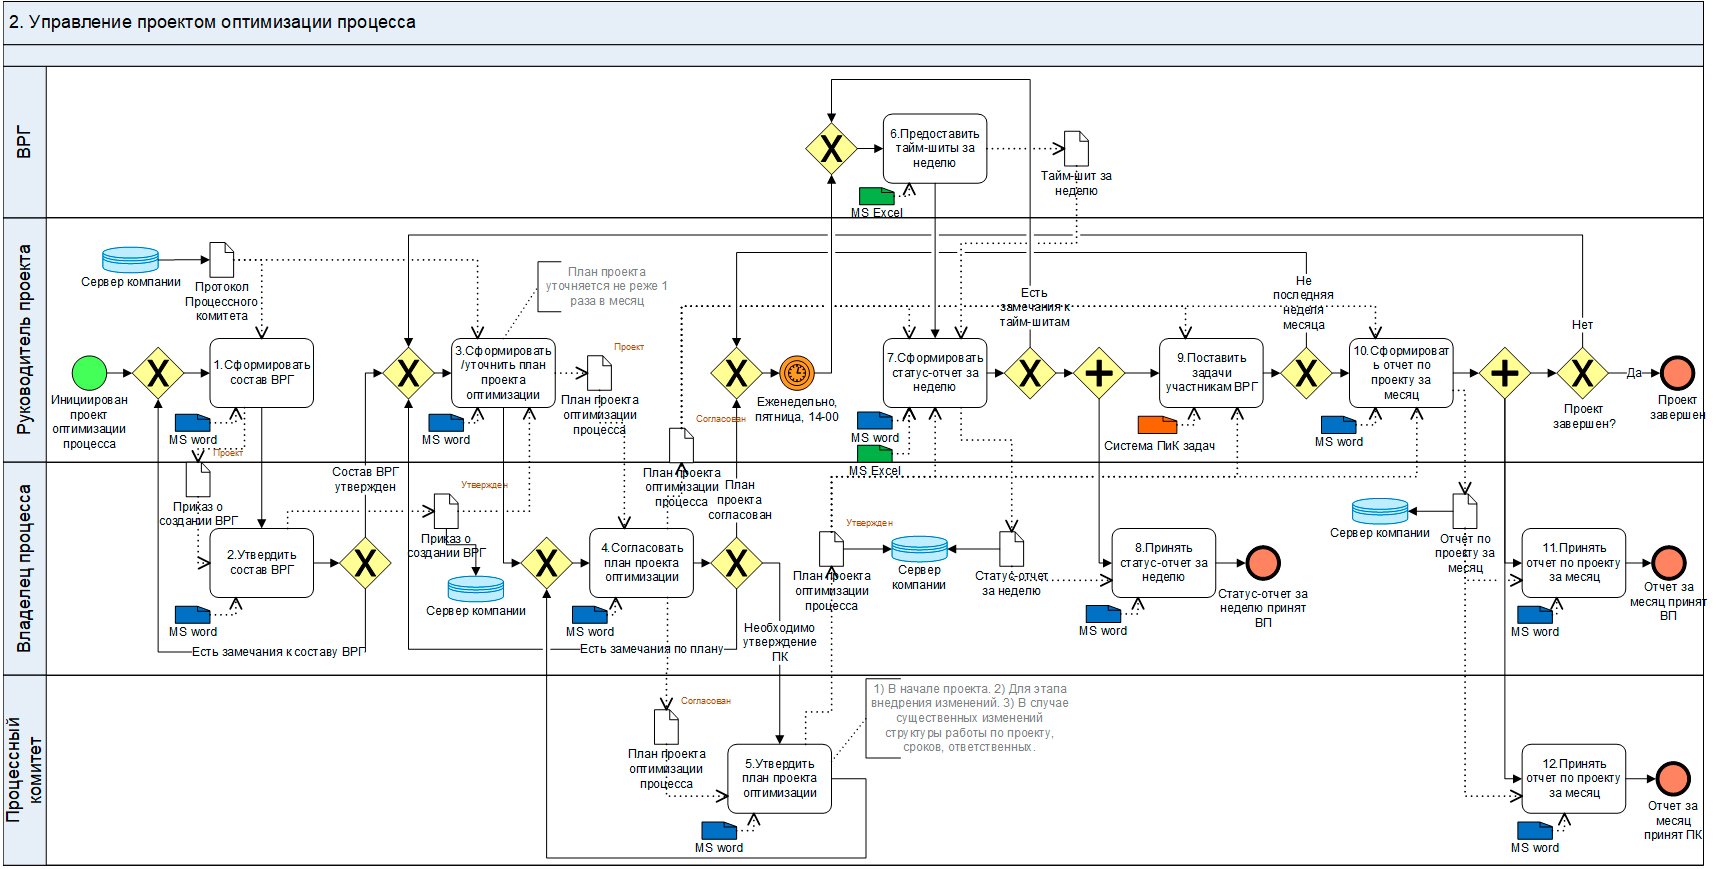Select the Сервер компании database beside Протокол document
Viewport: 1732px width, 869px height.
click(130, 260)
